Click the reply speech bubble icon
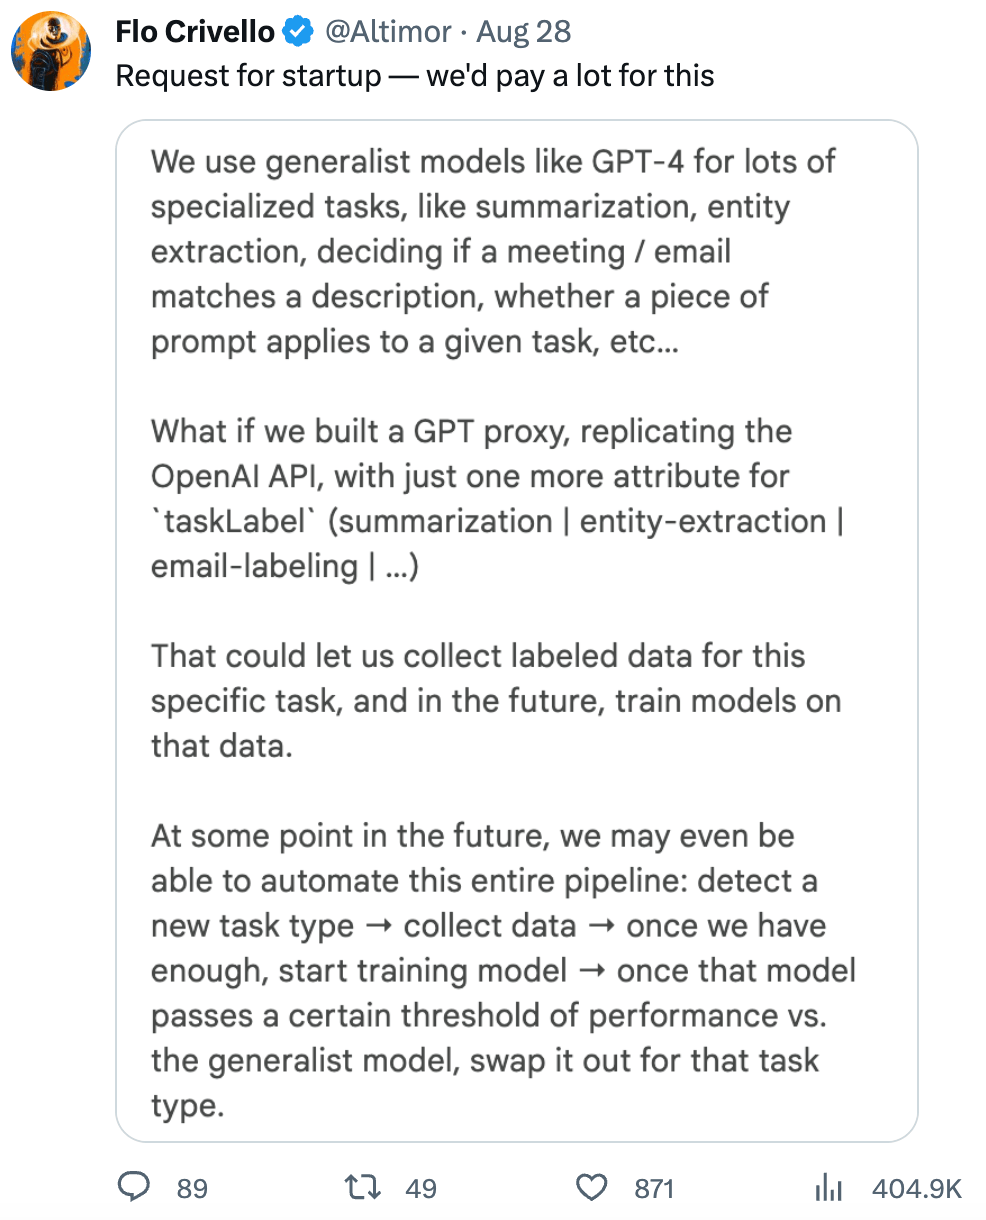Image resolution: width=986 pixels, height=1220 pixels. [133, 1187]
